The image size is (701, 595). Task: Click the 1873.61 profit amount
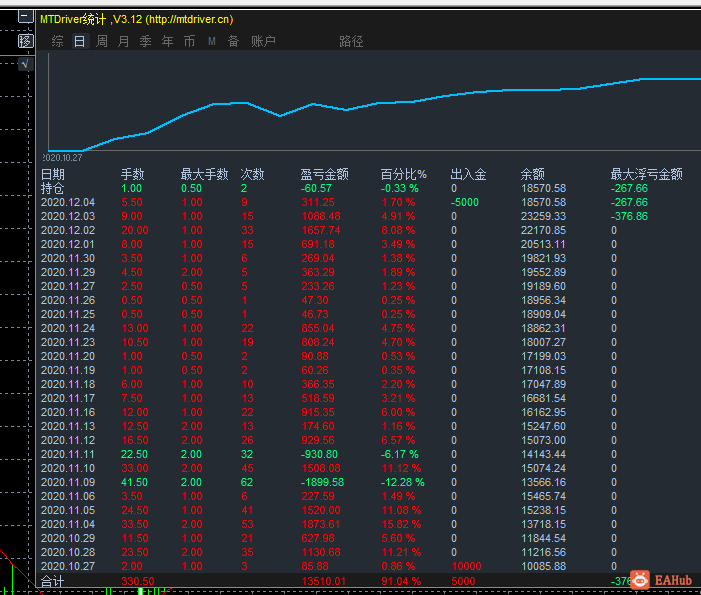pos(321,524)
